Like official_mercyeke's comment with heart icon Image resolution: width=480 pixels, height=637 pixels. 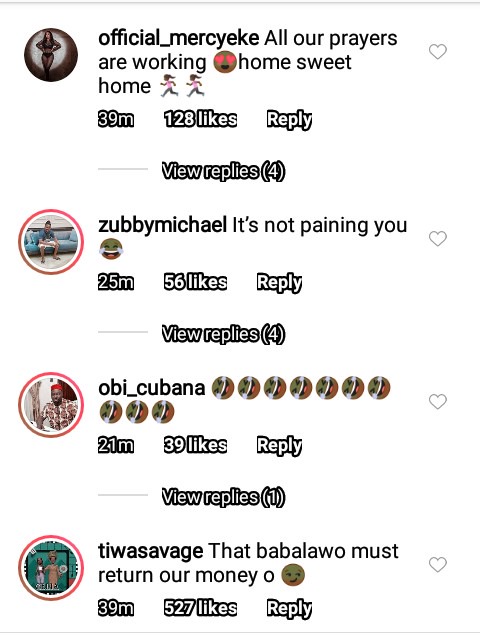click(438, 51)
